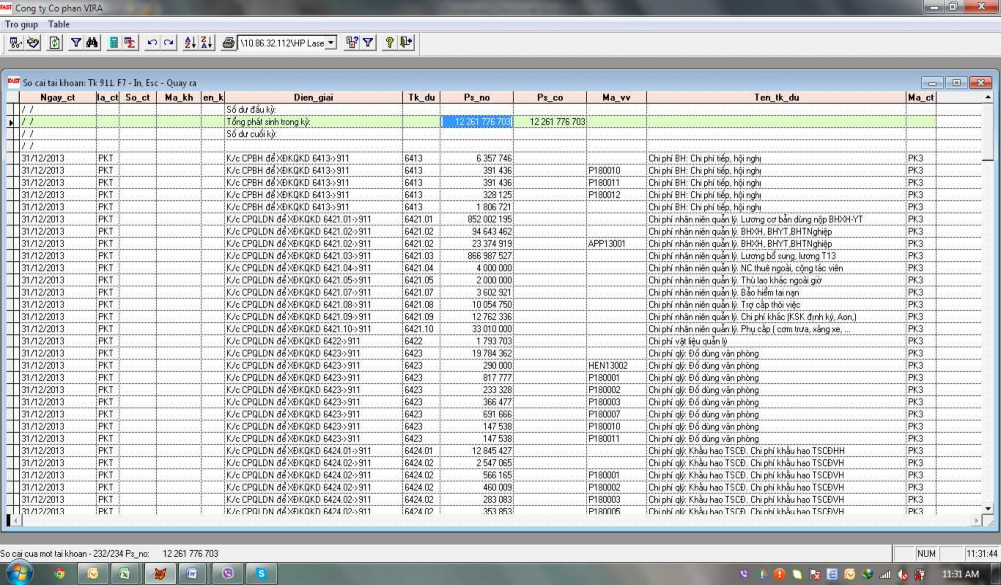Viewport: 1001px width, 585px height.
Task: Click the exit door icon in toolbar
Action: (406, 43)
